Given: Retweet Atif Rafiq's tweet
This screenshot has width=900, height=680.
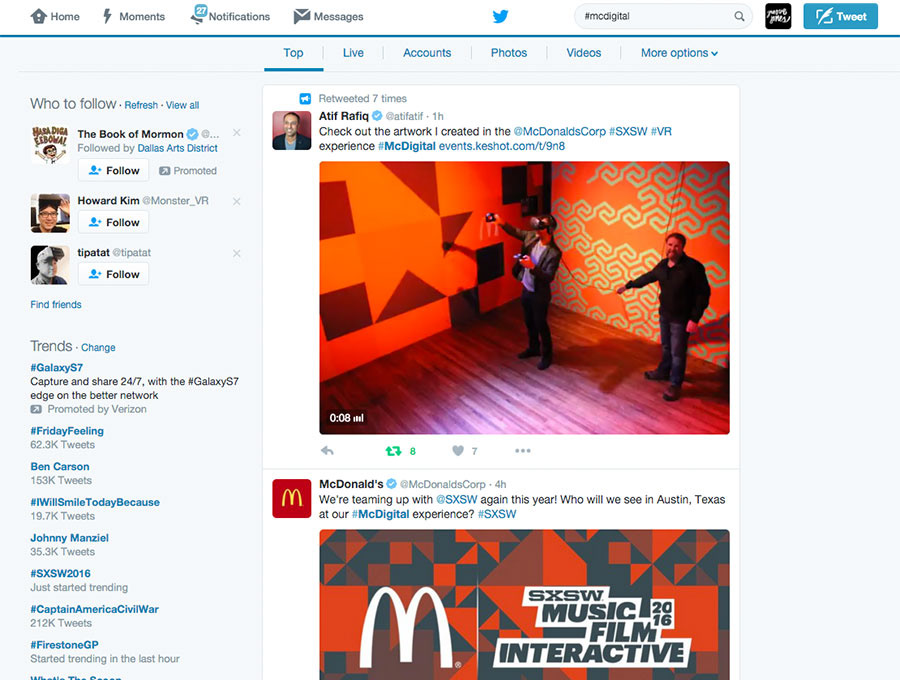Looking at the screenshot, I should point(394,451).
